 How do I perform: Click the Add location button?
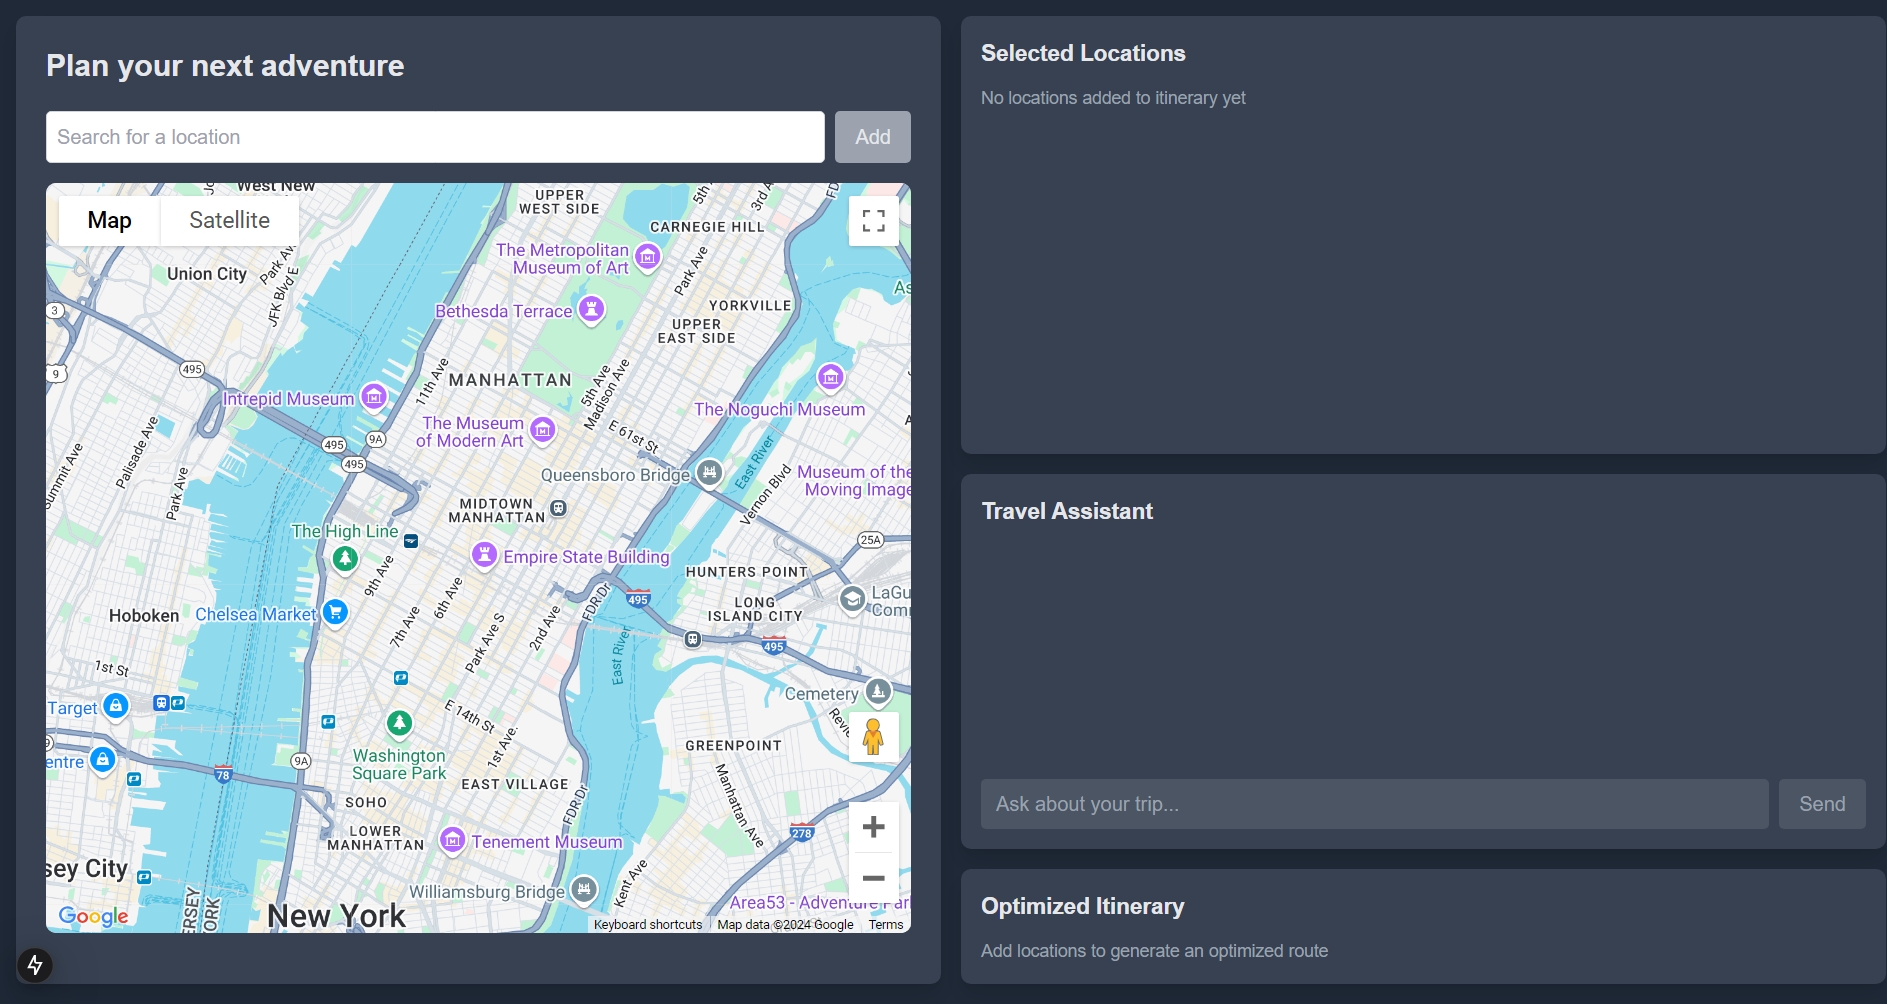pos(873,137)
